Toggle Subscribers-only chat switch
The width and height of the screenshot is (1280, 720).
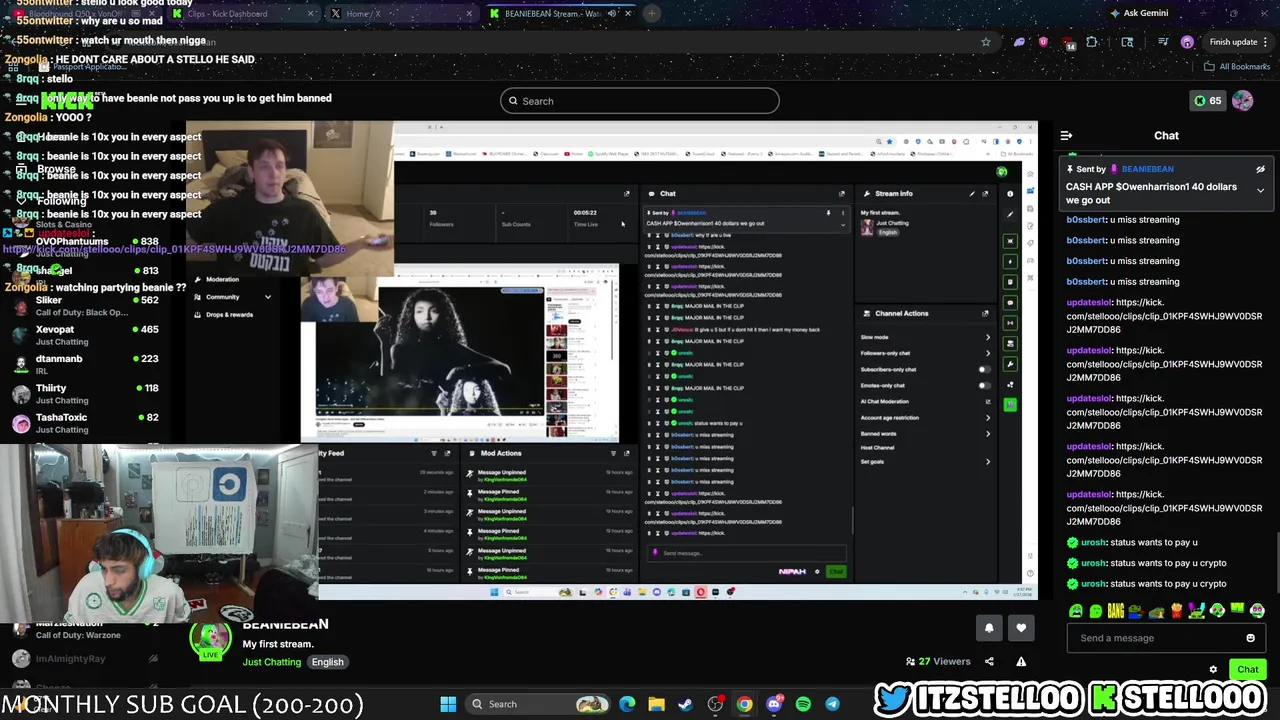tap(985, 369)
